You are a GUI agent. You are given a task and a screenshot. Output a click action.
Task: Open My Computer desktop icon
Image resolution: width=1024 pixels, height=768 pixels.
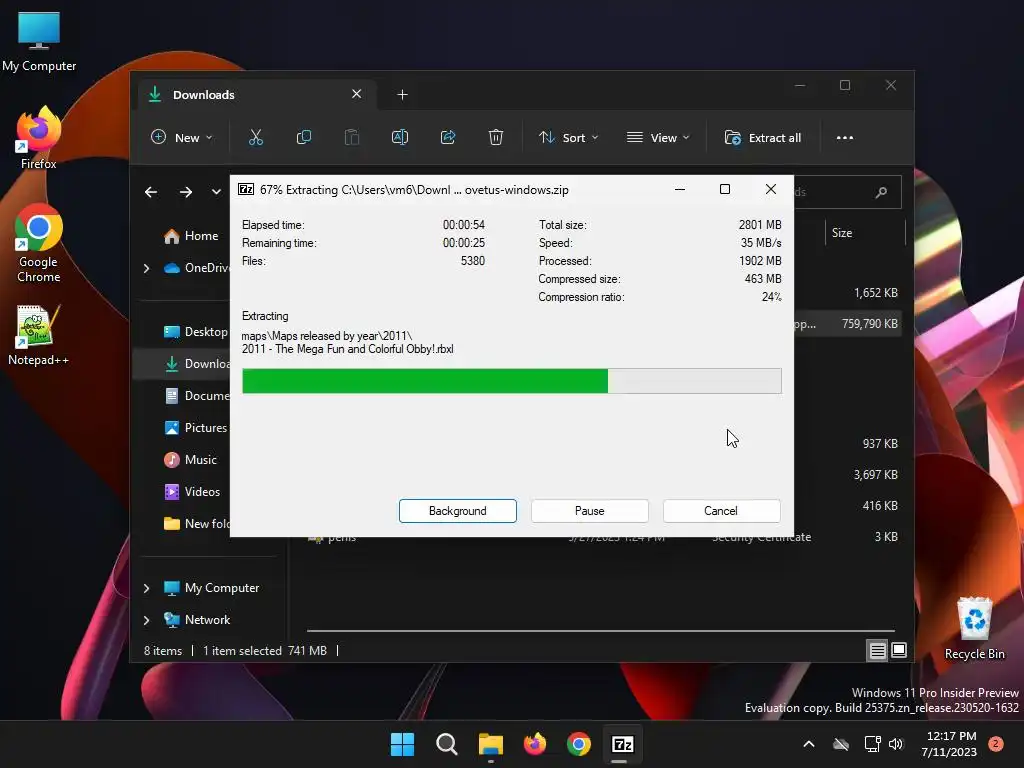[39, 42]
